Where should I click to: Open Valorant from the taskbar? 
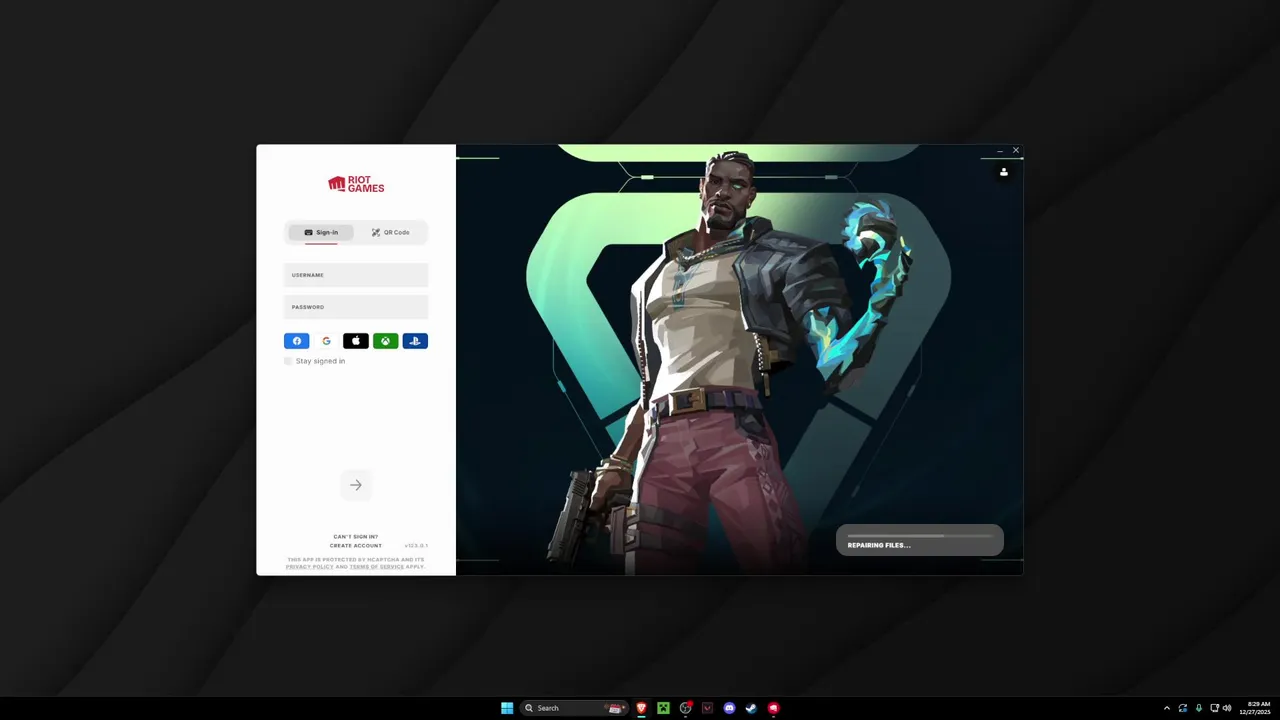(x=707, y=708)
